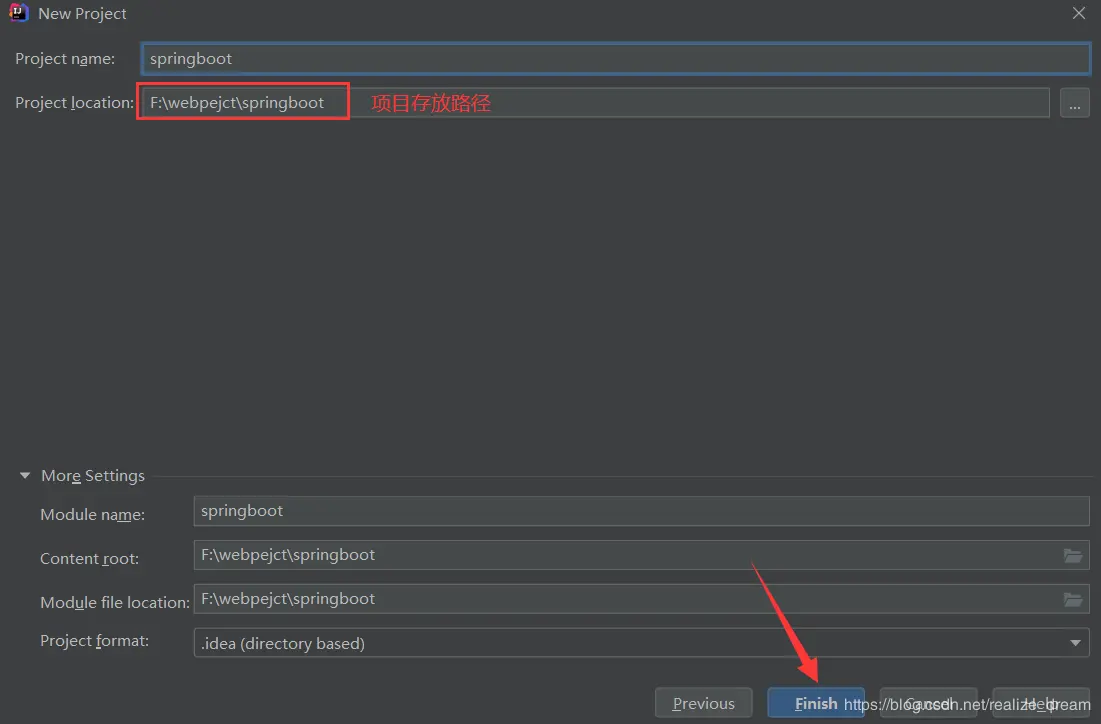Image resolution: width=1101 pixels, height=724 pixels.
Task: Click the "Module file location:" label
Action: tap(115, 603)
